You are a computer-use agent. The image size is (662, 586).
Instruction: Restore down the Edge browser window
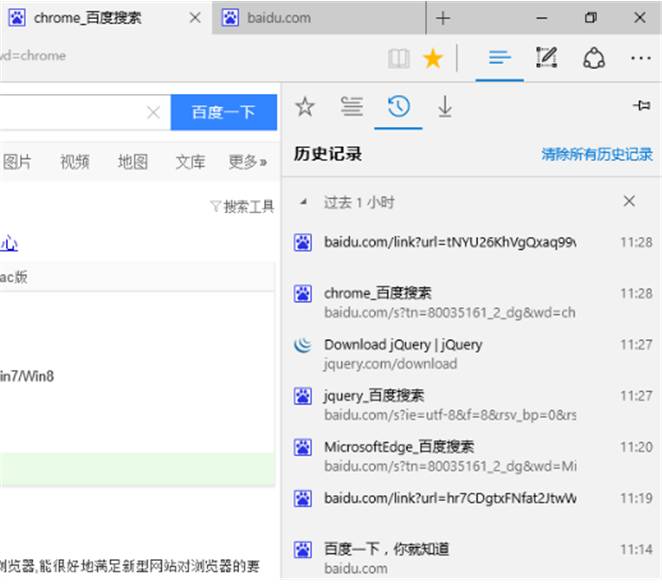point(591,18)
